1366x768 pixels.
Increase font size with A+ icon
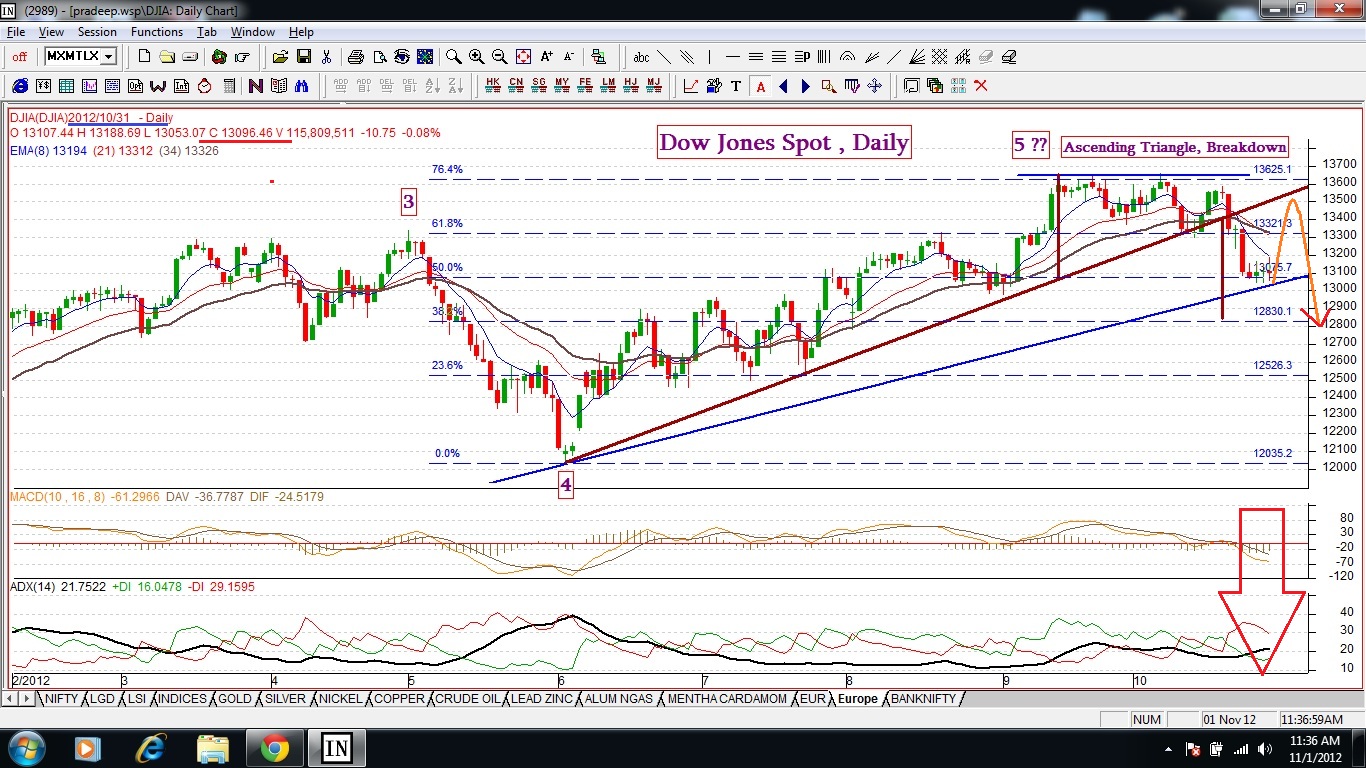546,57
